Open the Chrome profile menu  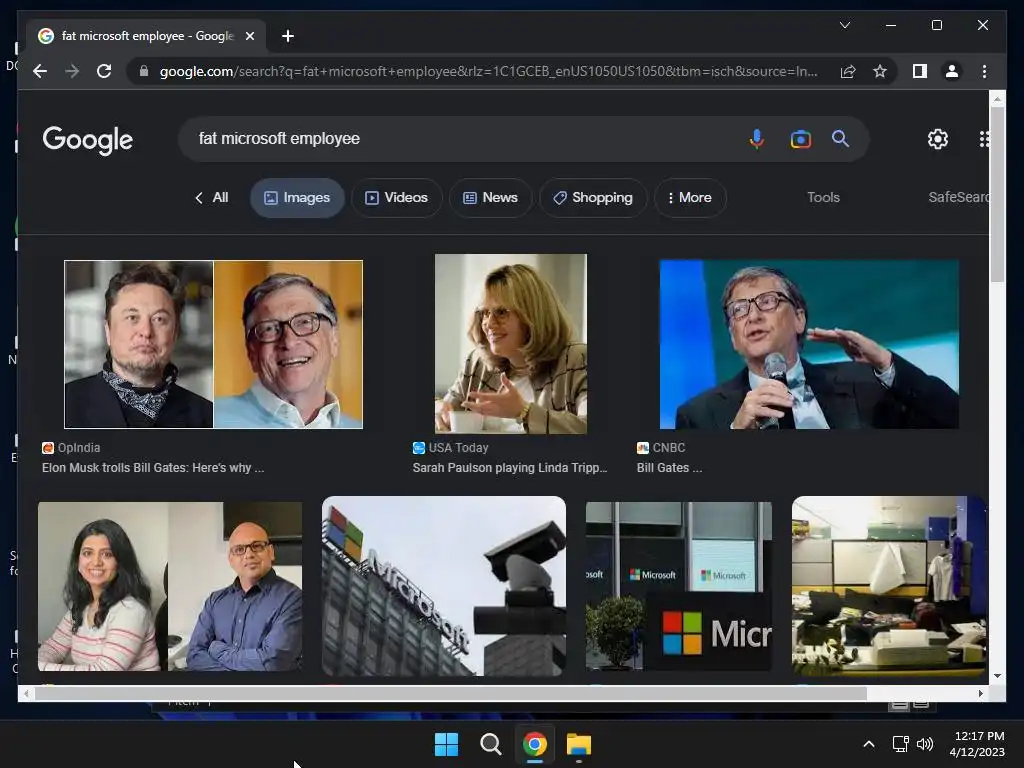point(952,71)
